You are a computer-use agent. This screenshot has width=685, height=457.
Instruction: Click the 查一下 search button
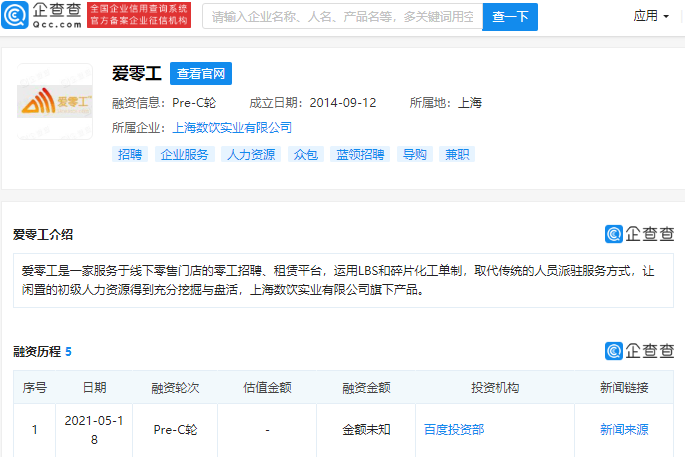coord(510,17)
